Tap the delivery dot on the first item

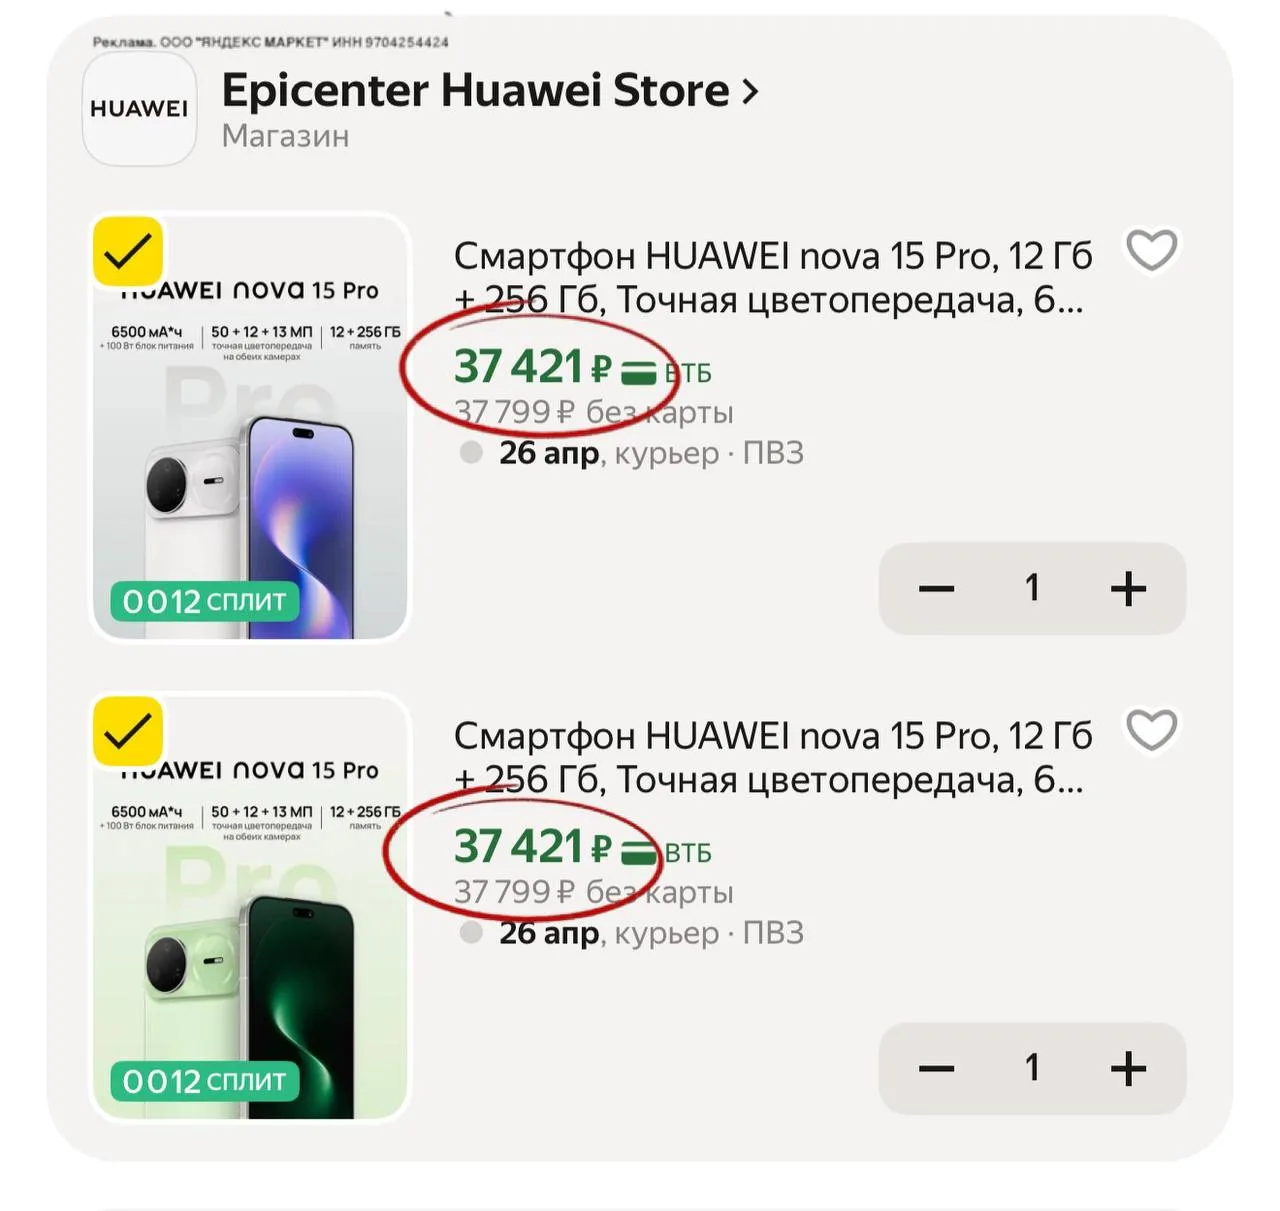pos(471,453)
